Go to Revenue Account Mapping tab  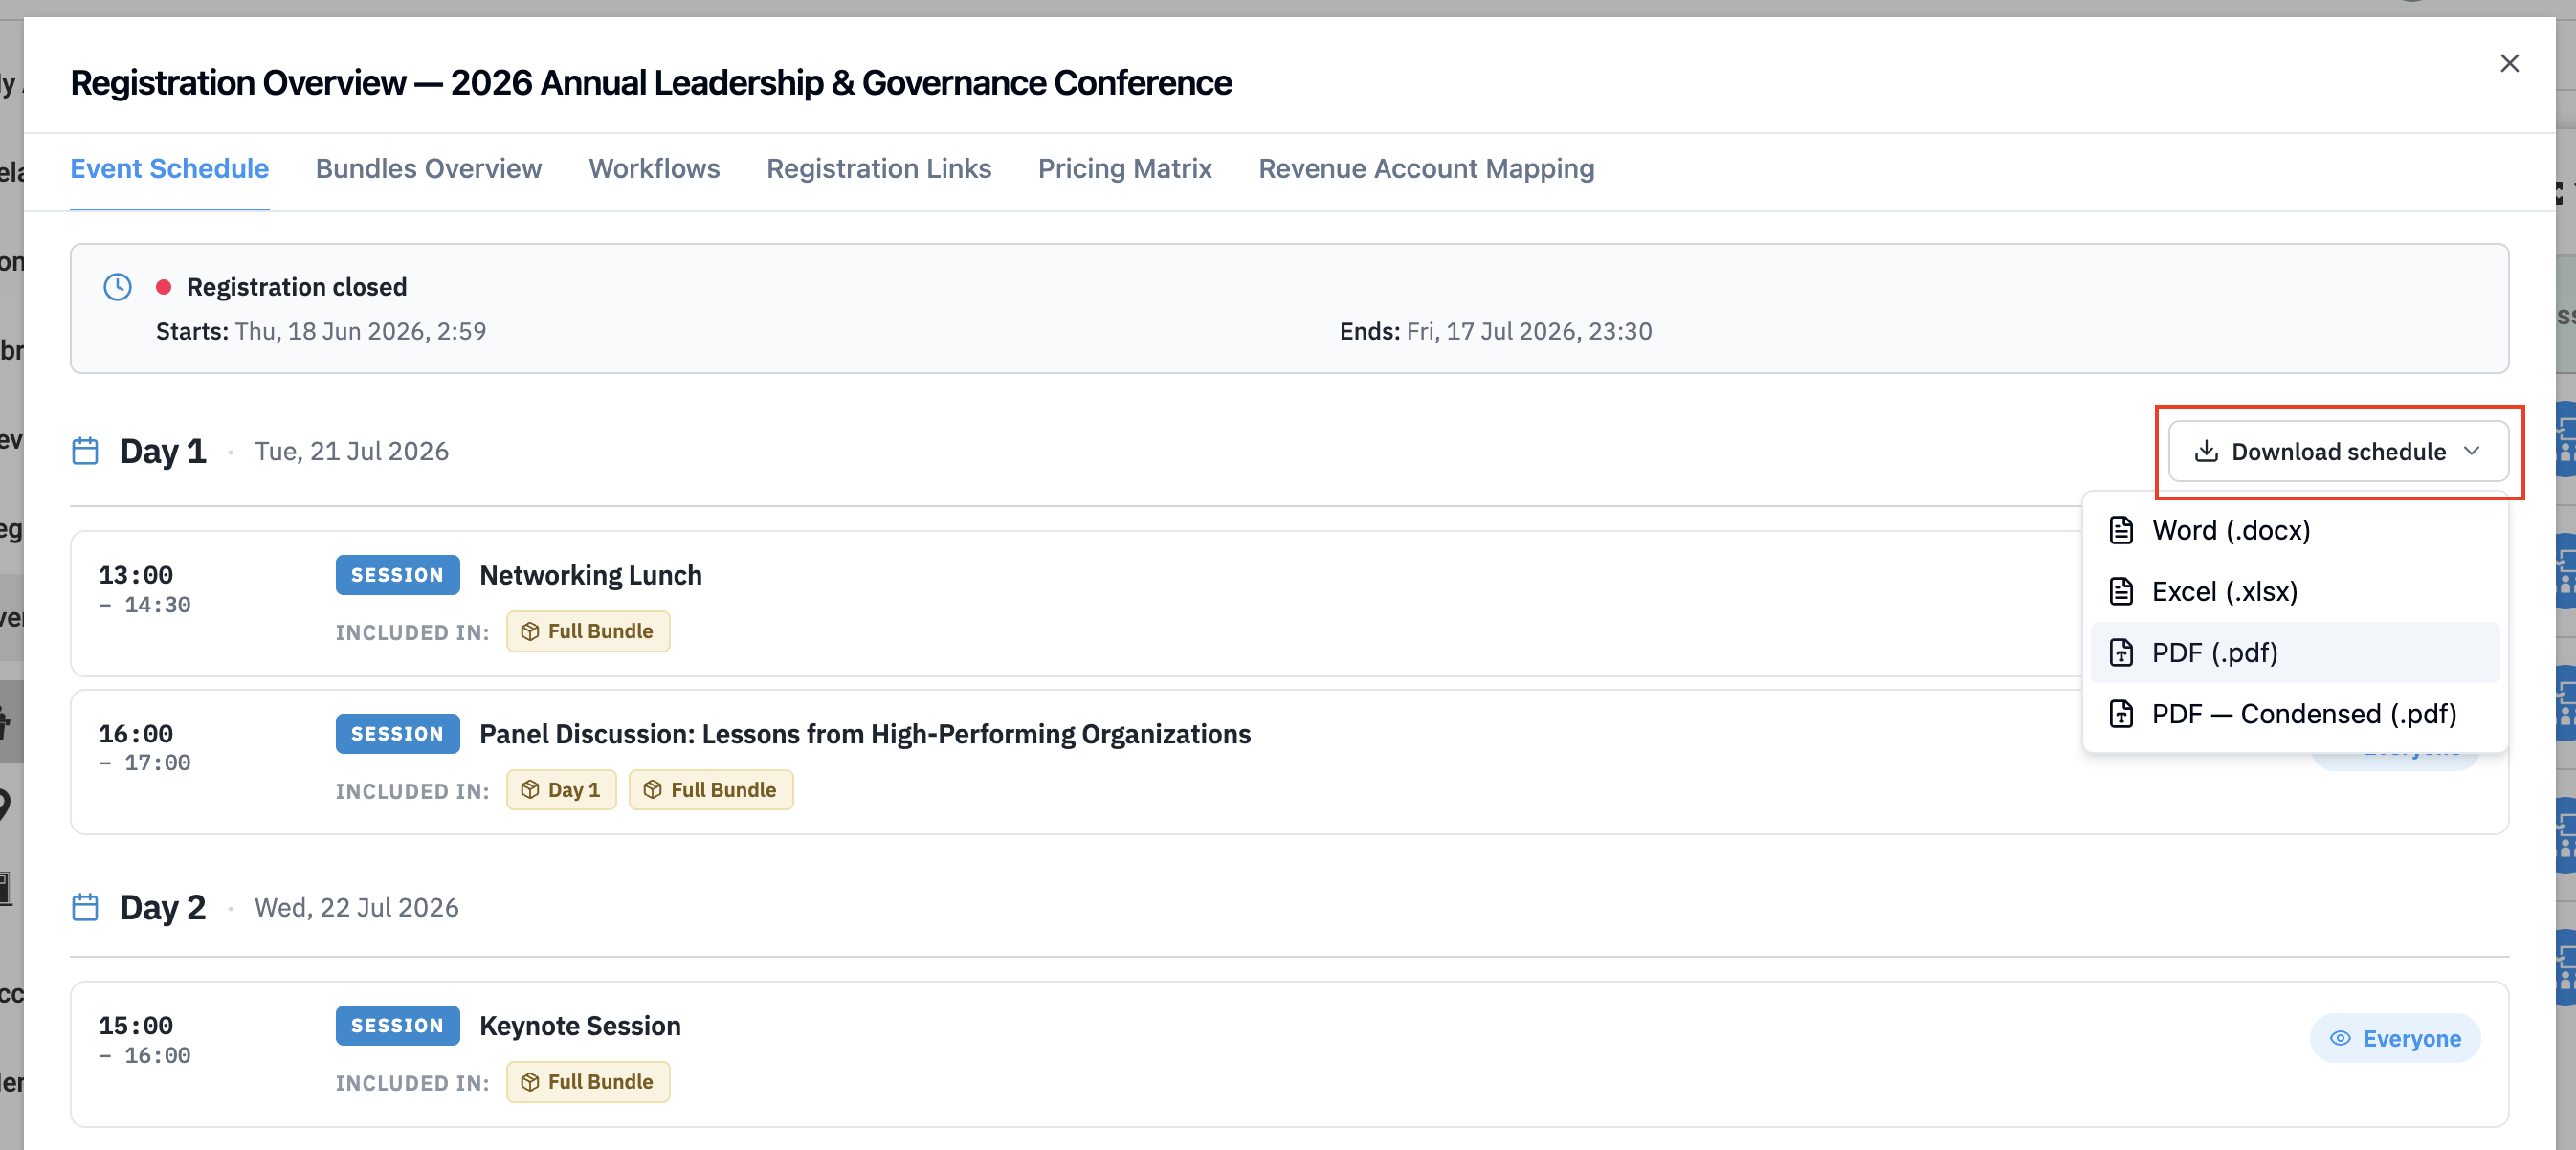point(1426,168)
